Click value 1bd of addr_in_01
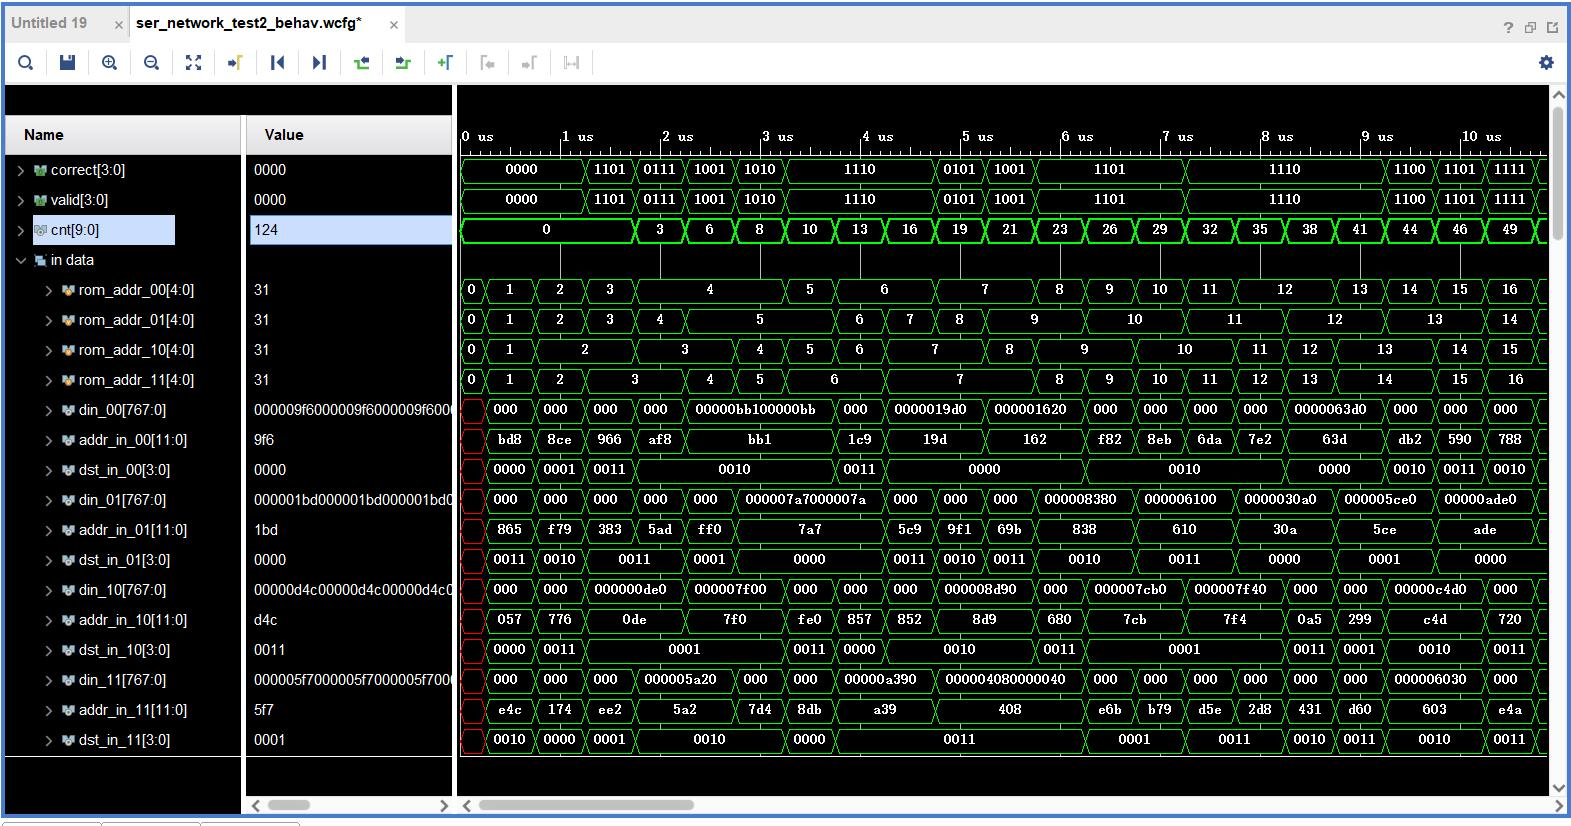 pyautogui.click(x=265, y=530)
